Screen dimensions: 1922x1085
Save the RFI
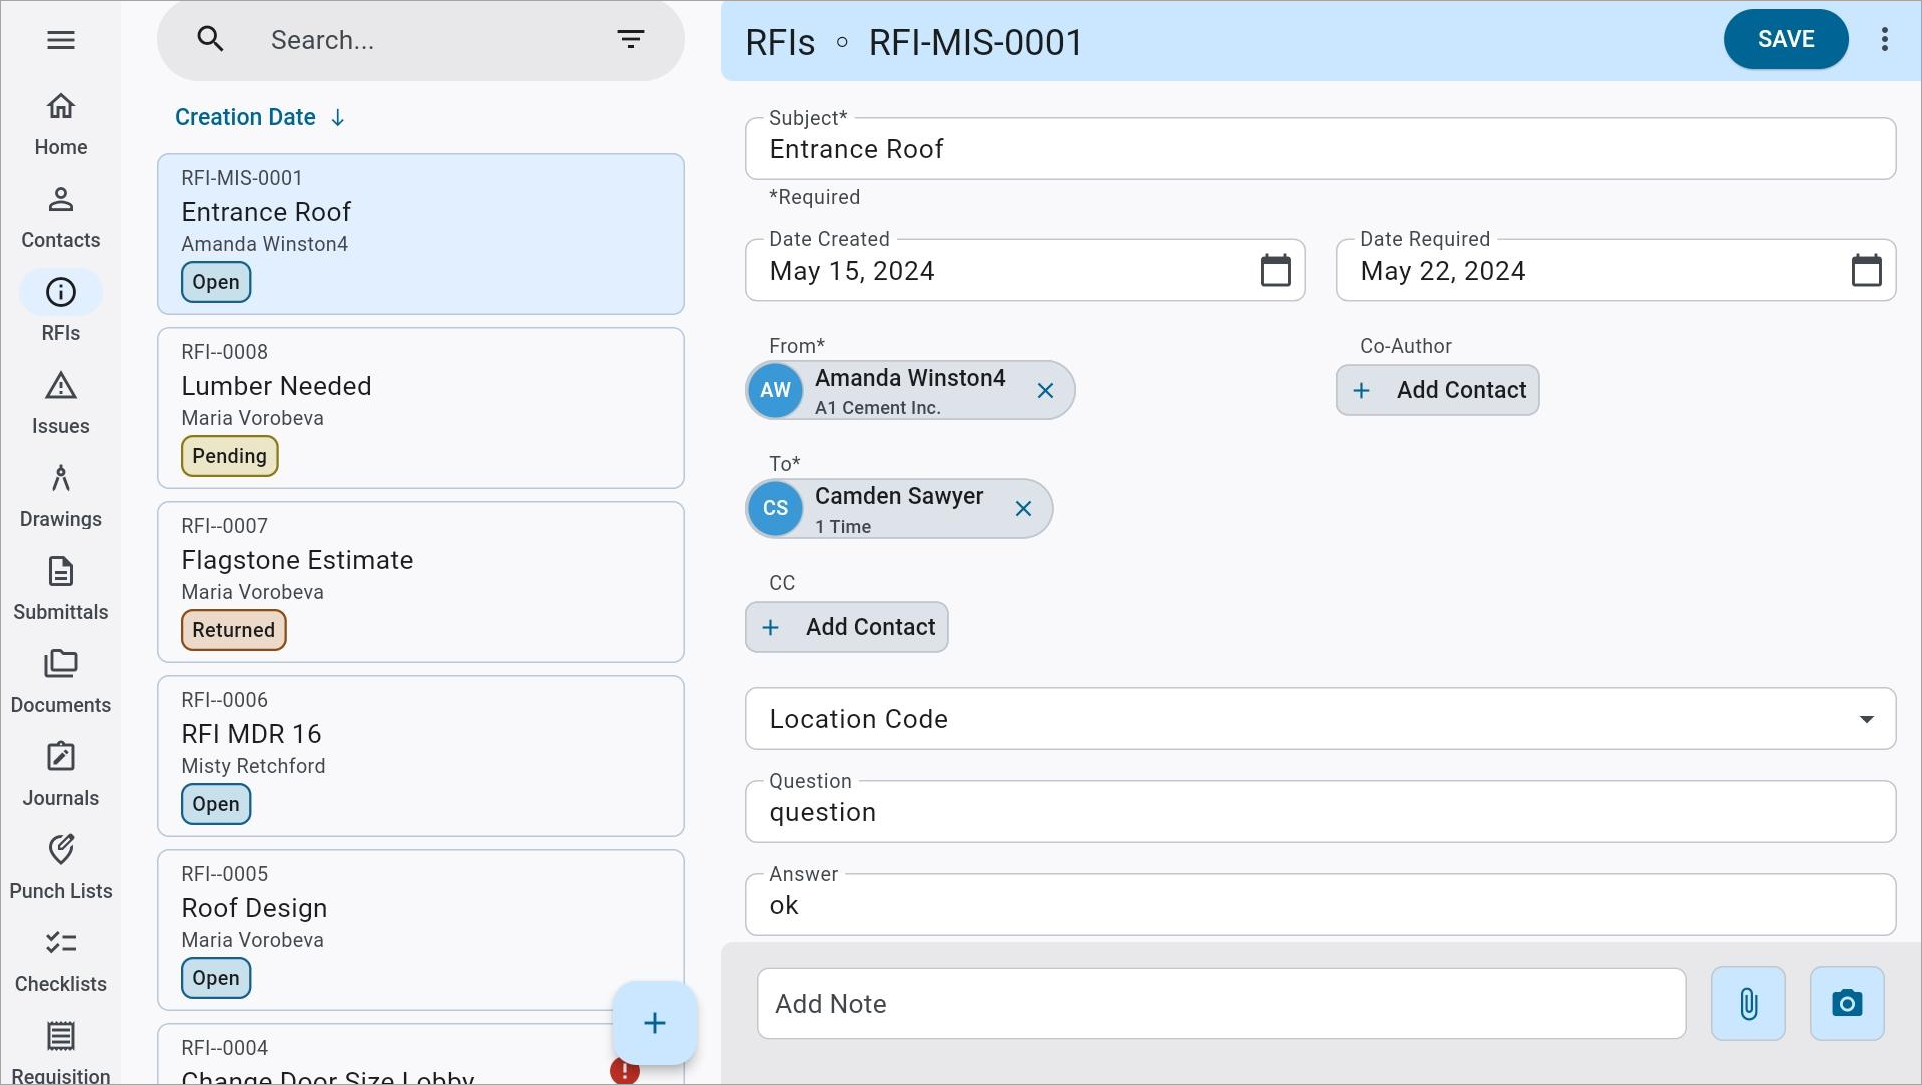(x=1785, y=39)
